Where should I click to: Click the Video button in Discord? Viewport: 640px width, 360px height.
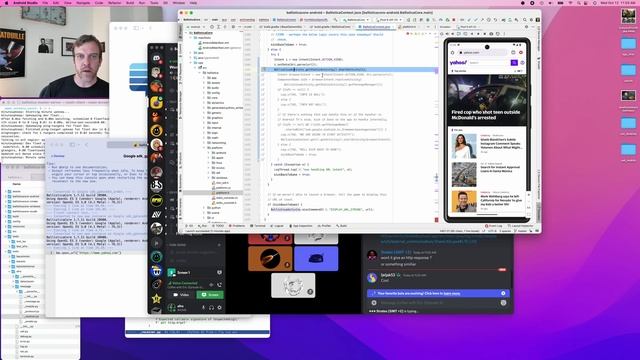181,295
